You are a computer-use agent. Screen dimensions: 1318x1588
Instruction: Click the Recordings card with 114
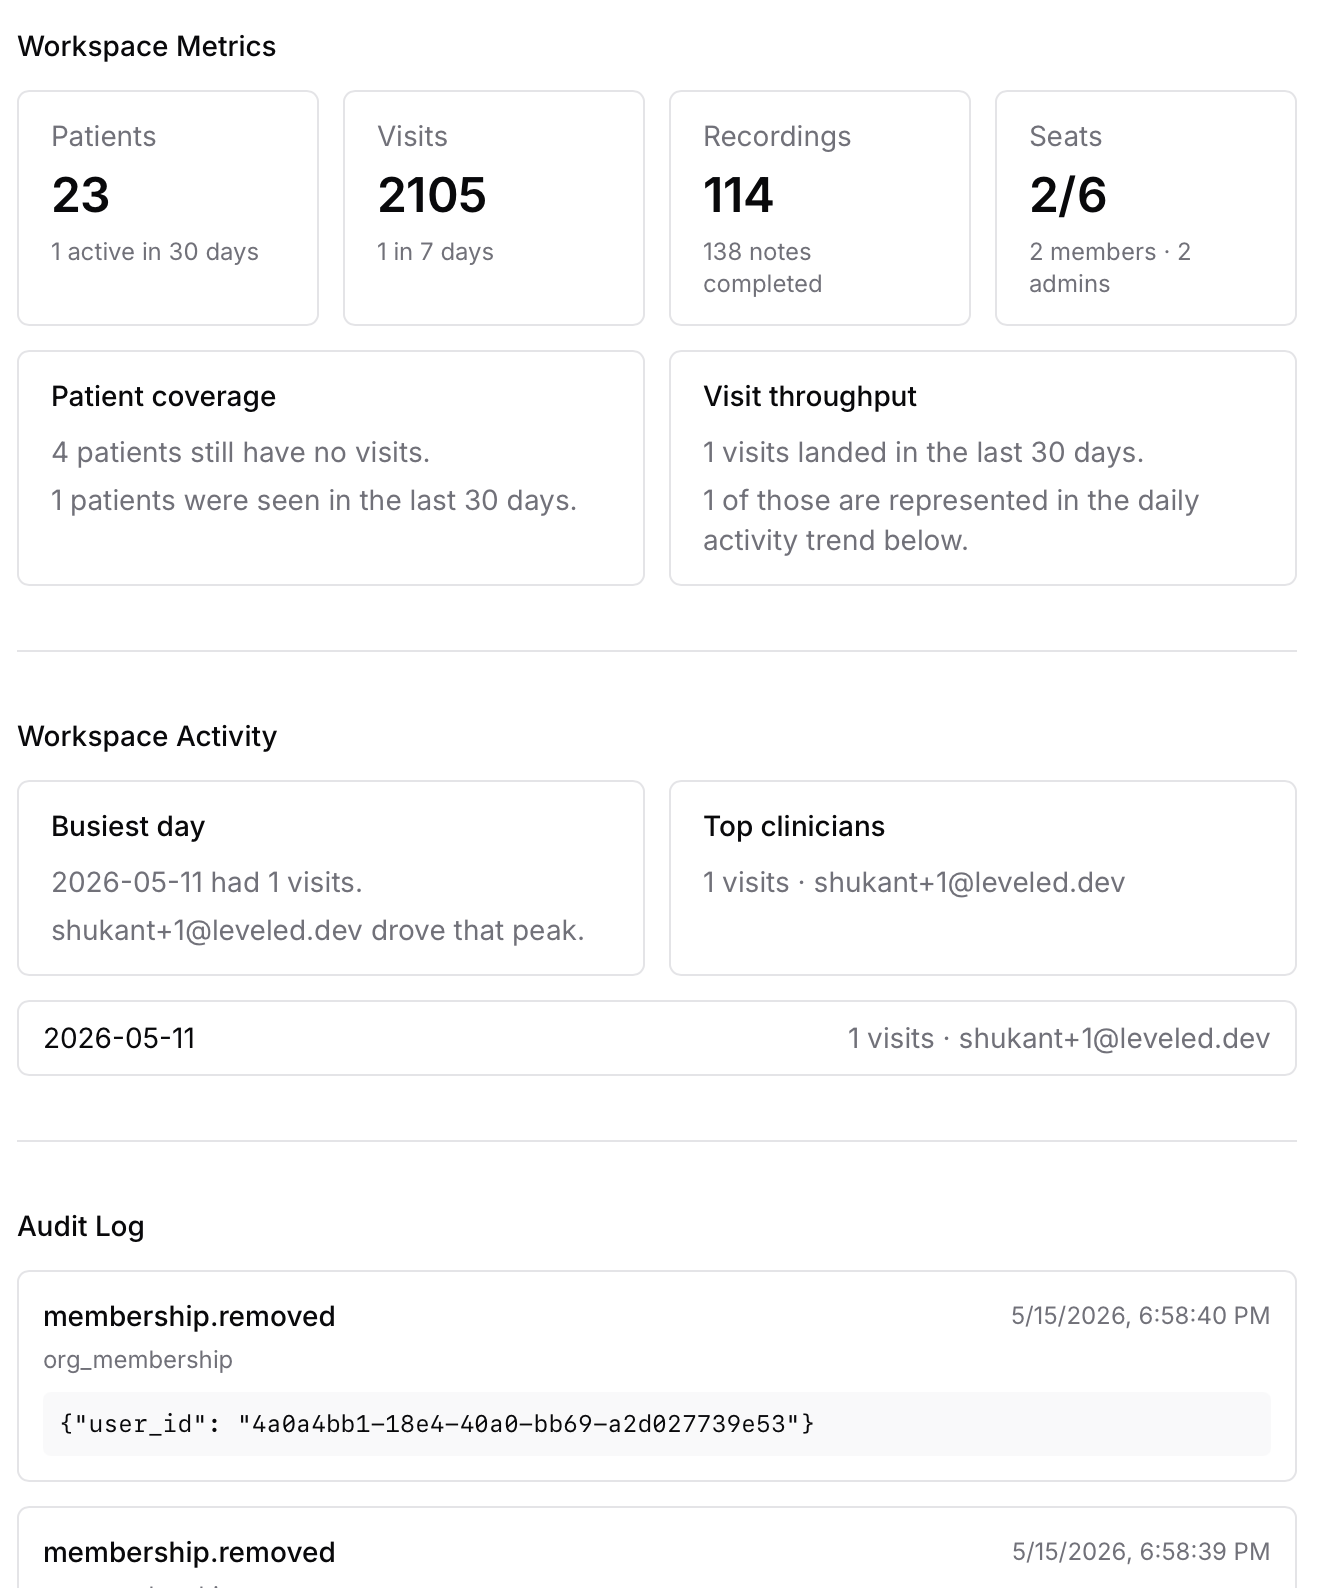coord(820,208)
